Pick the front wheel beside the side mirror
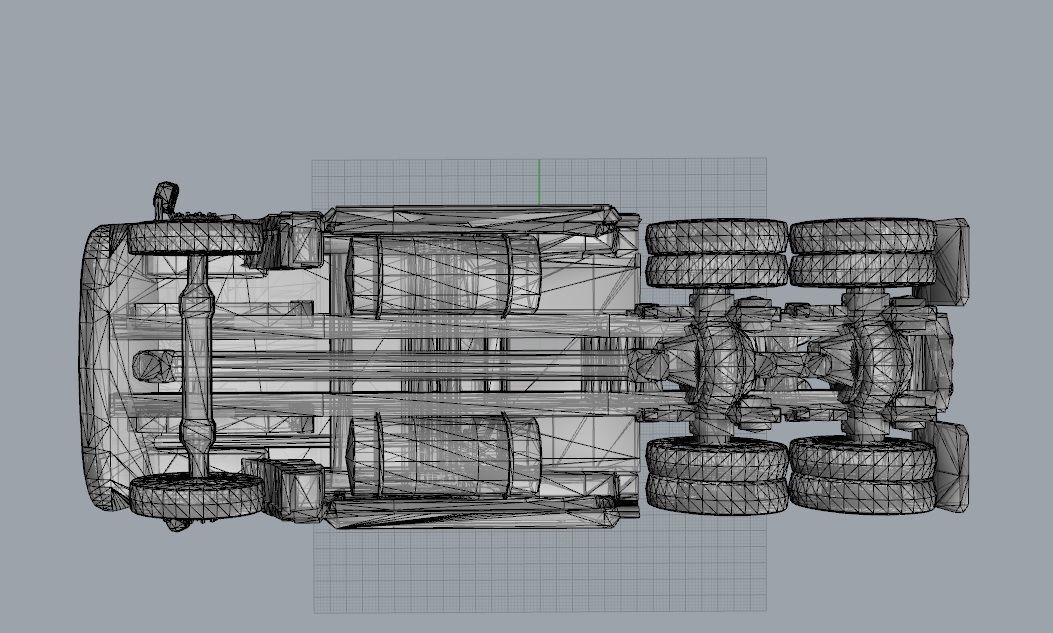 pyautogui.click(x=195, y=236)
